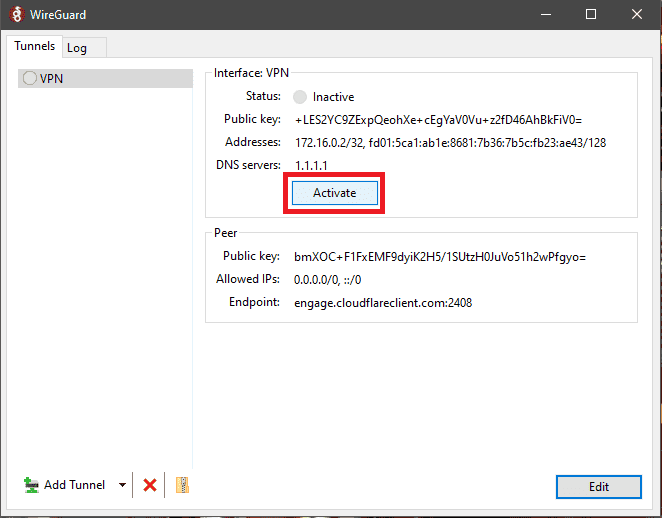Maximize the WireGuard window
This screenshot has height=518, width=662.
pos(591,14)
